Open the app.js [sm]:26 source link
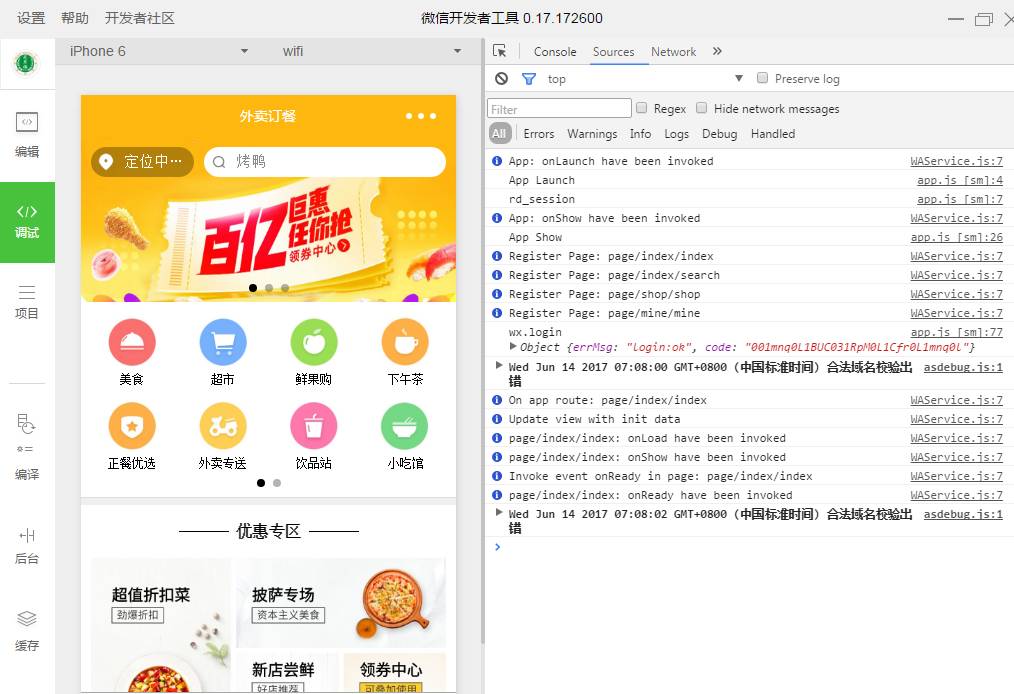 pos(956,237)
